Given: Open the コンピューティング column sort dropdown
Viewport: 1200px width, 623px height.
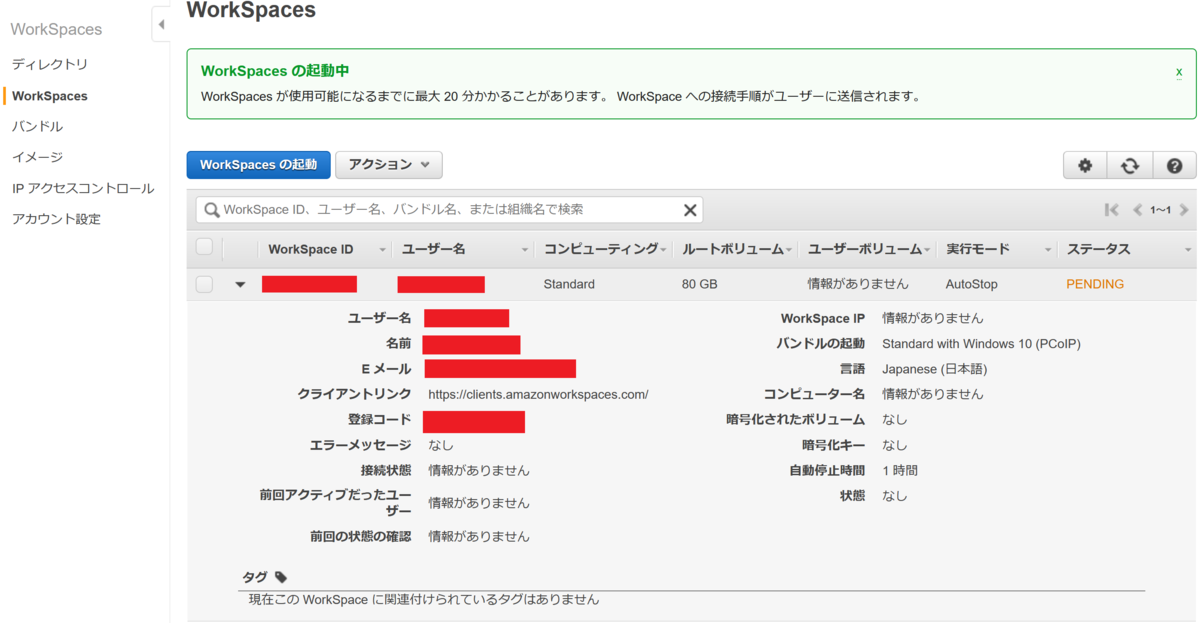Looking at the screenshot, I should [665, 248].
